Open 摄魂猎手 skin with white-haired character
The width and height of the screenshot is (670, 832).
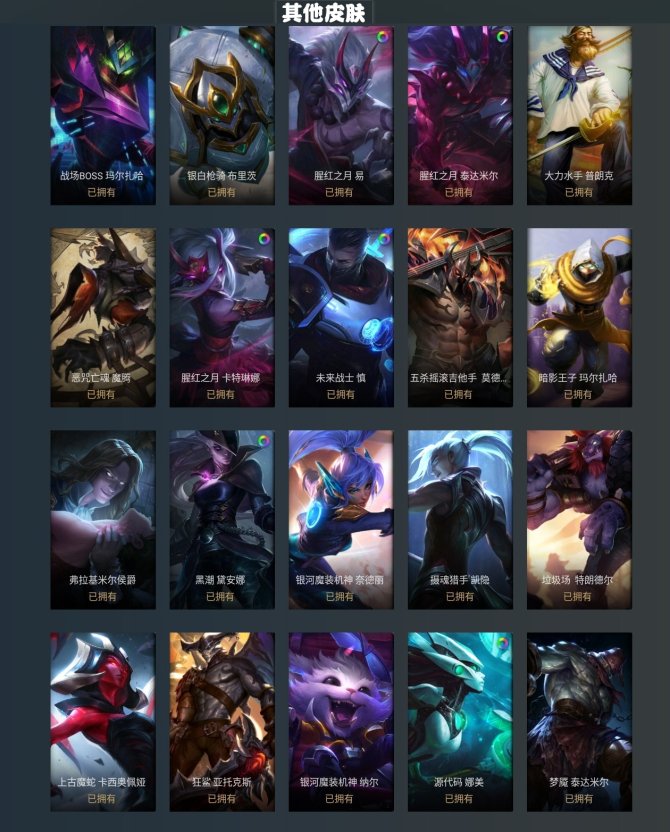(460, 520)
